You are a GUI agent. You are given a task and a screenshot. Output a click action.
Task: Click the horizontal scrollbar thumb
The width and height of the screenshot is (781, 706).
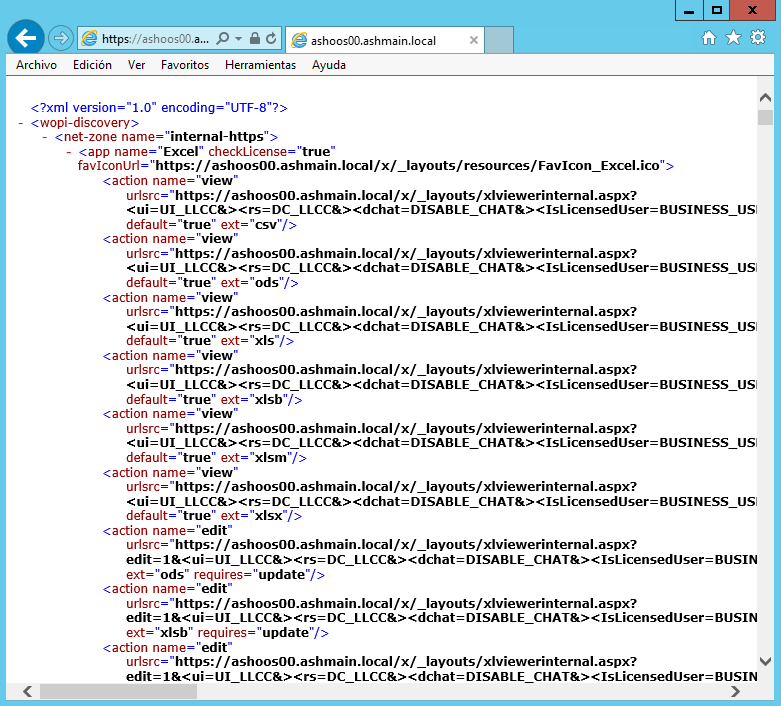(119, 692)
